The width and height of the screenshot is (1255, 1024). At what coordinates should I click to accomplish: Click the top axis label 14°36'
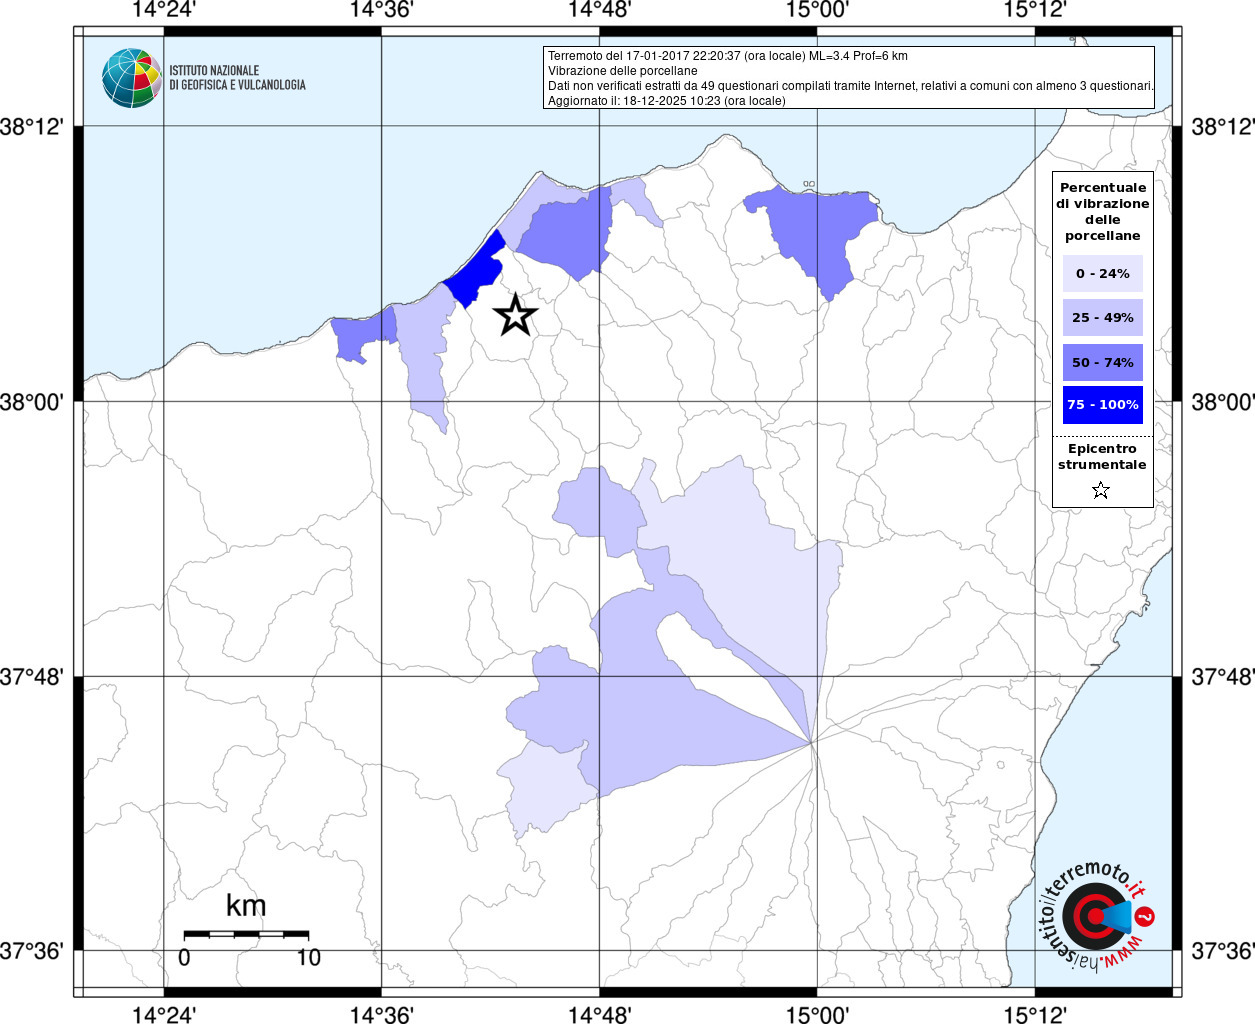coord(382,10)
